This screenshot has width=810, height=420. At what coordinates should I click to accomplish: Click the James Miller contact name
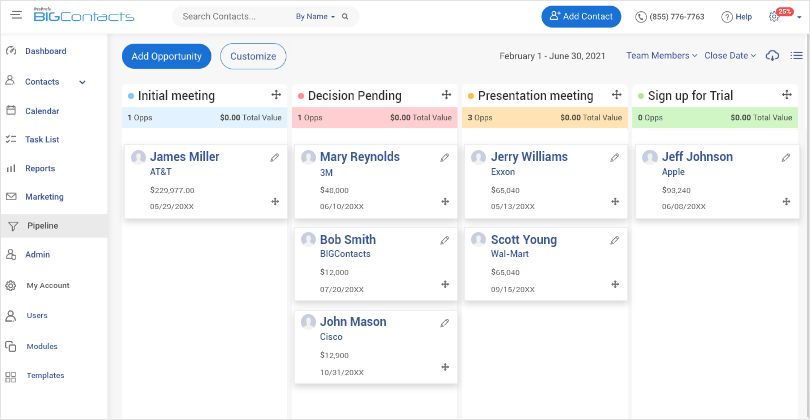[184, 157]
